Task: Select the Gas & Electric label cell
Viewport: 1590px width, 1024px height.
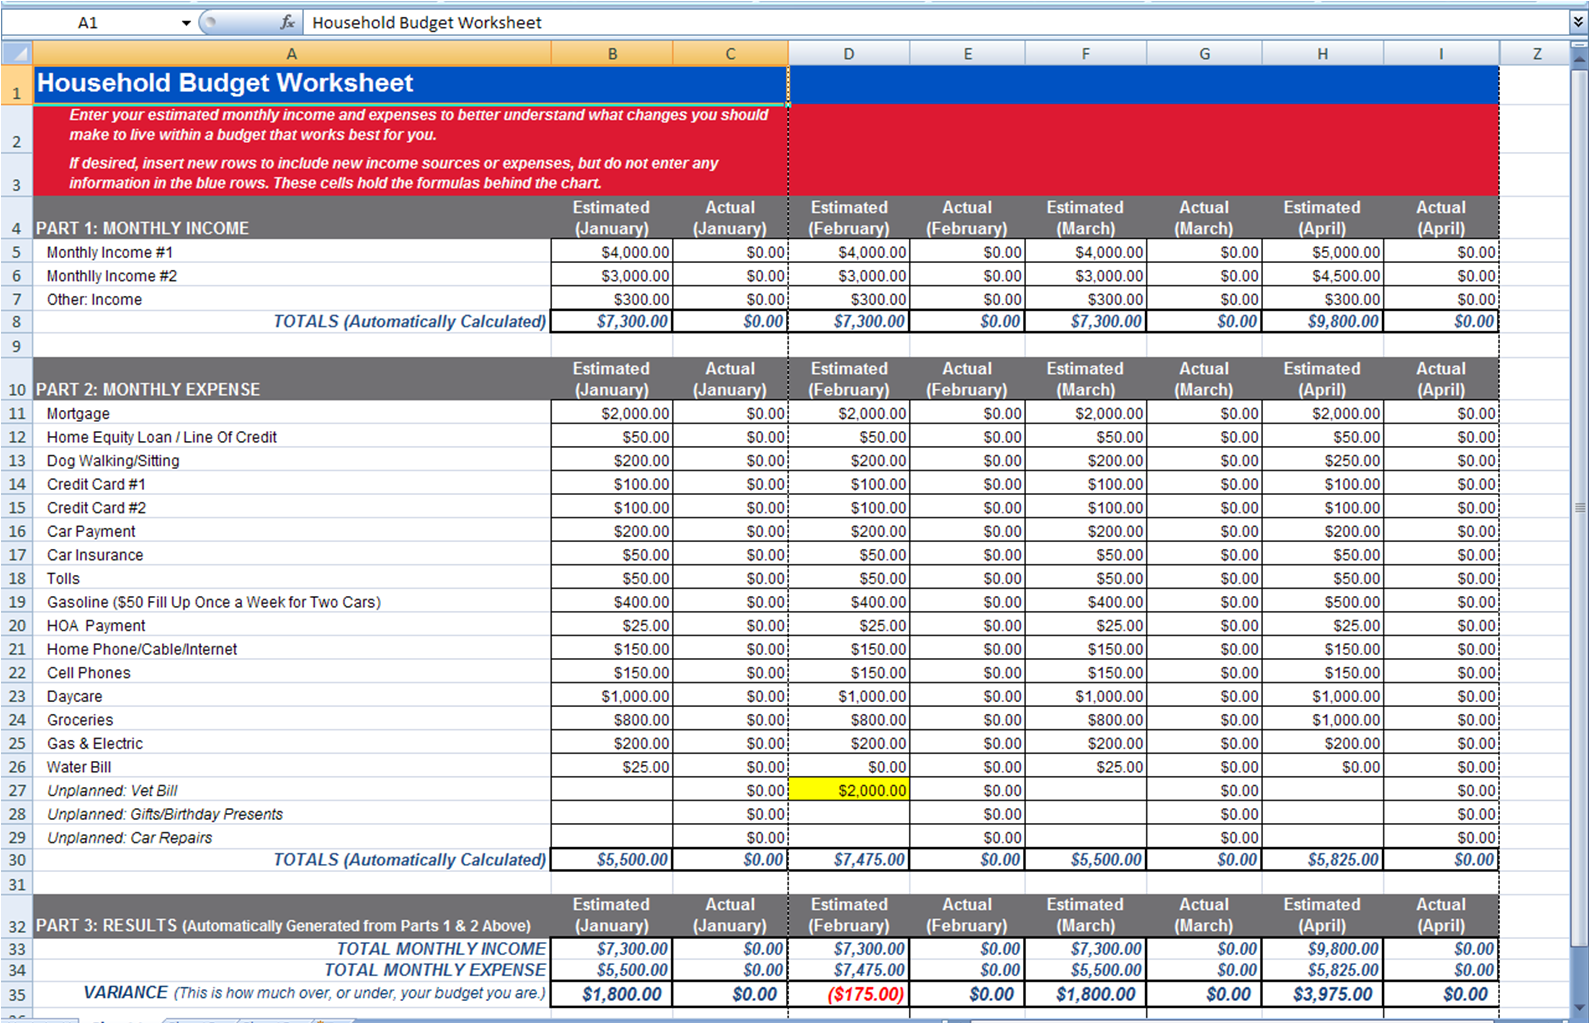Action: [291, 743]
